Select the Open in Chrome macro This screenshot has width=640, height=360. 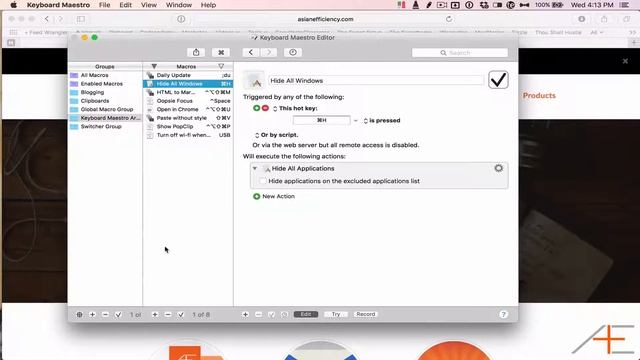[188, 109]
